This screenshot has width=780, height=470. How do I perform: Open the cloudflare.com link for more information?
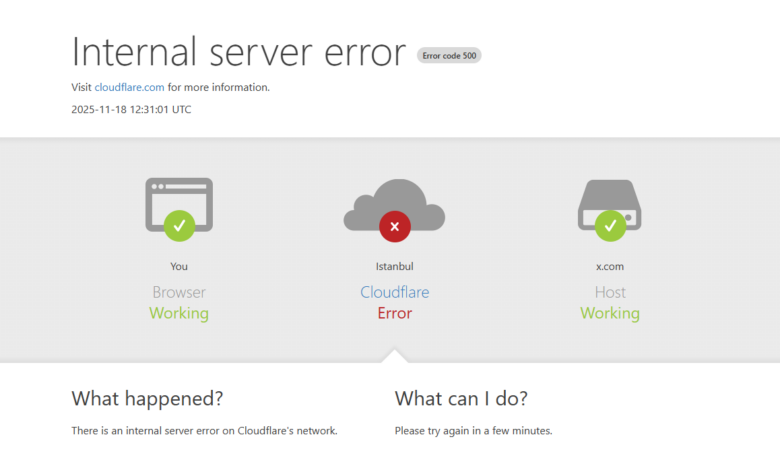(129, 87)
